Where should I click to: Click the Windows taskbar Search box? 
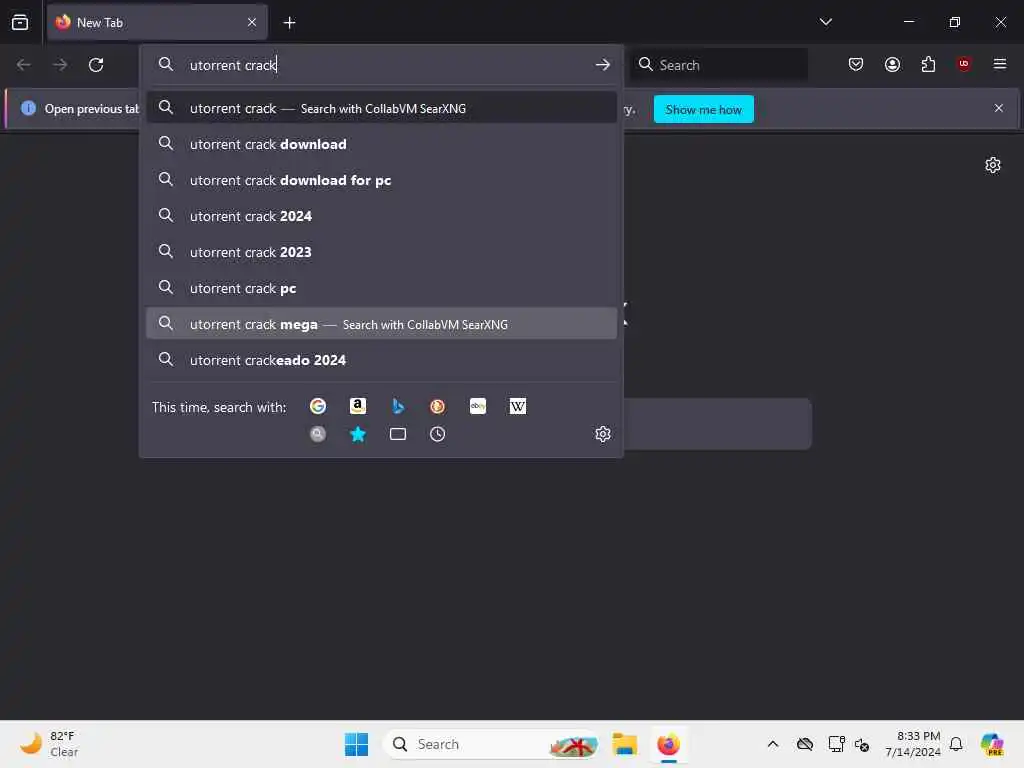[491, 744]
